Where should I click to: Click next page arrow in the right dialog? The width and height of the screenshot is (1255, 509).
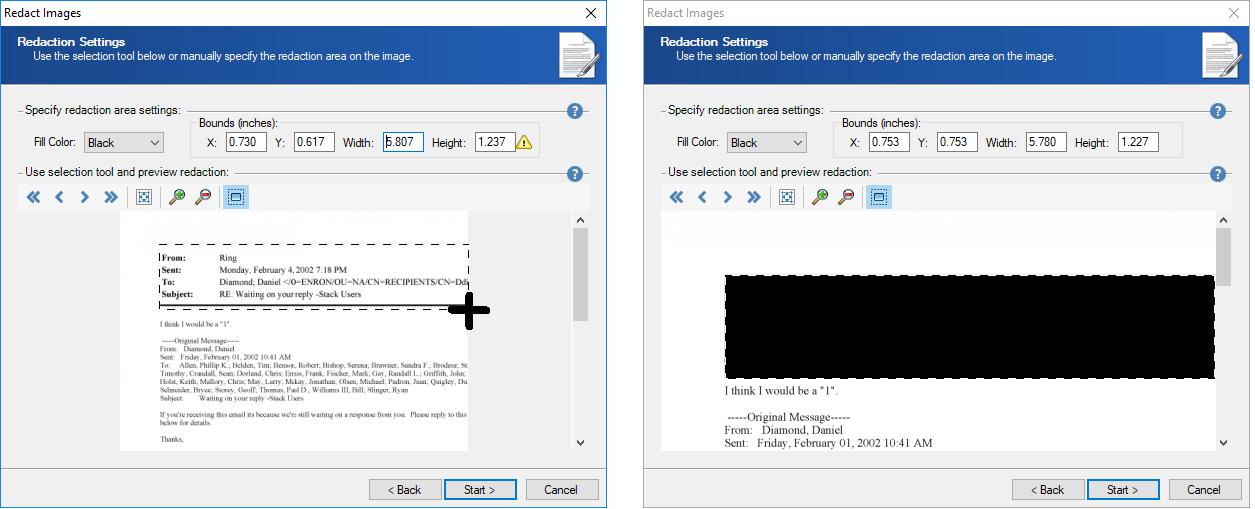[x=727, y=198]
